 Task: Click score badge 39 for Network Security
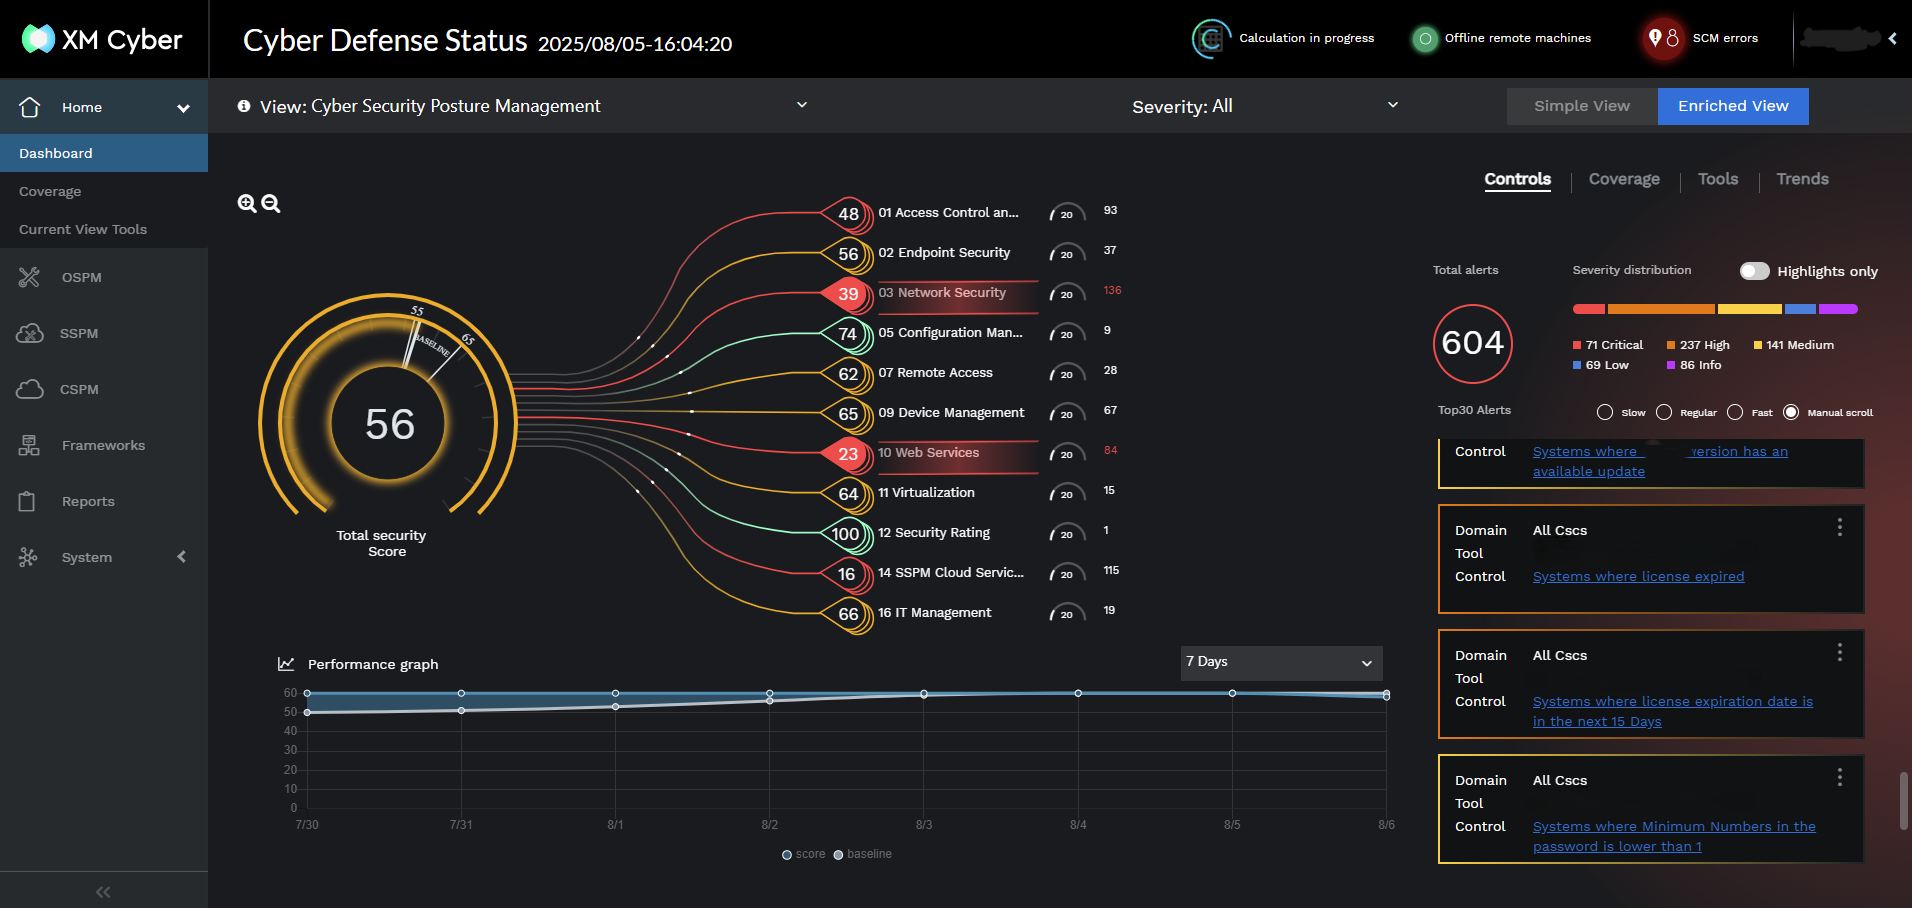coord(848,294)
